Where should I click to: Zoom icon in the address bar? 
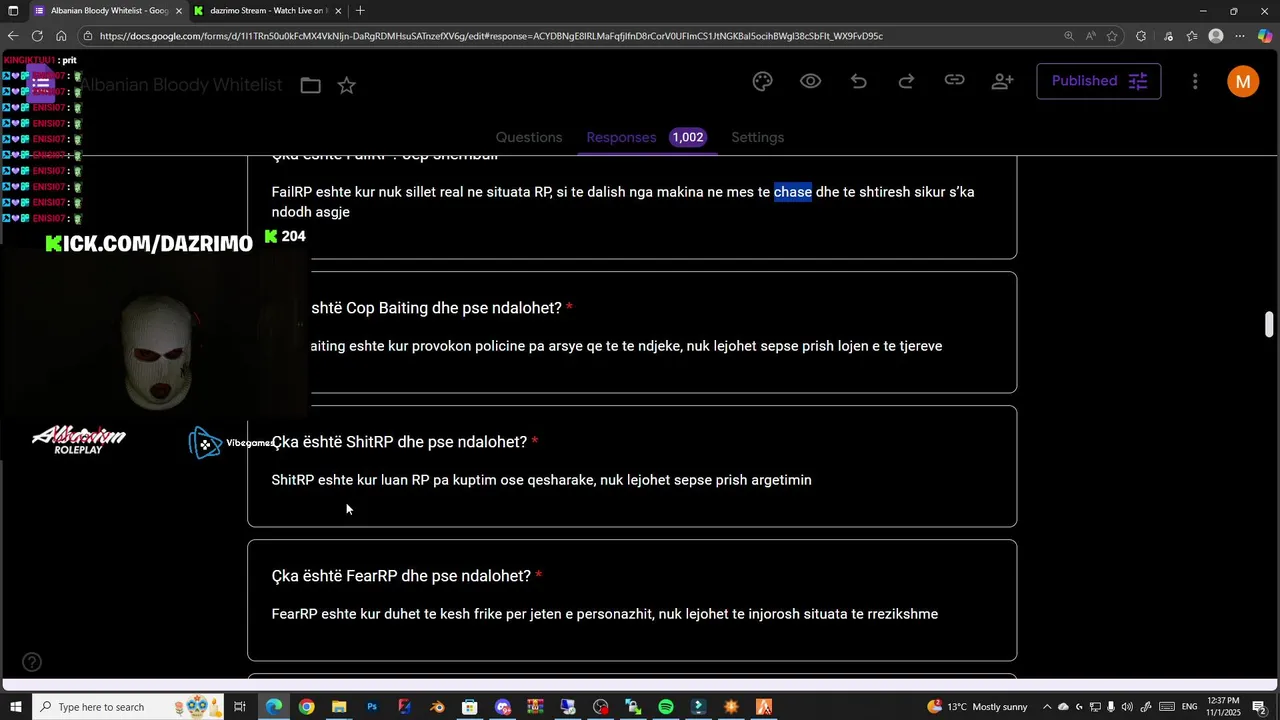pyautogui.click(x=1069, y=36)
